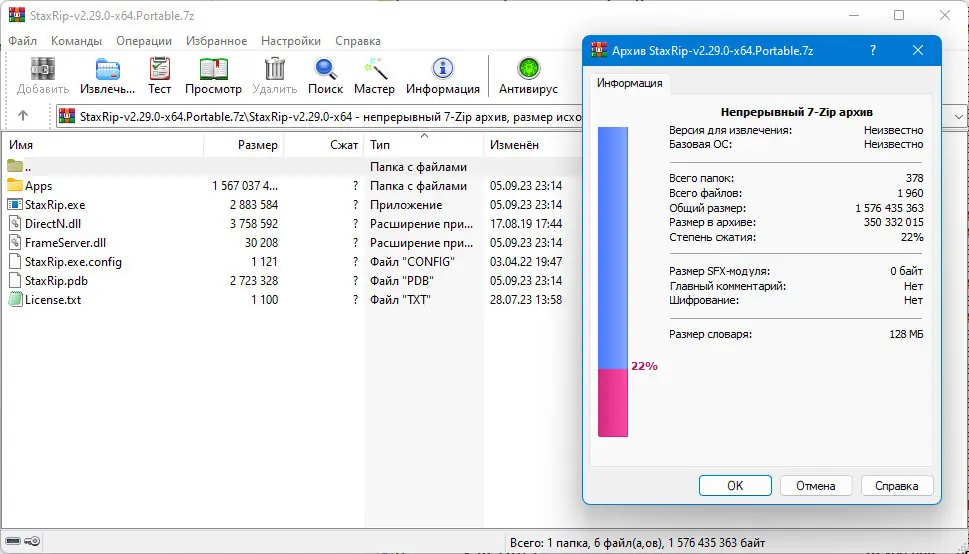
Task: Open the Справка menu in main window
Action: coord(358,41)
